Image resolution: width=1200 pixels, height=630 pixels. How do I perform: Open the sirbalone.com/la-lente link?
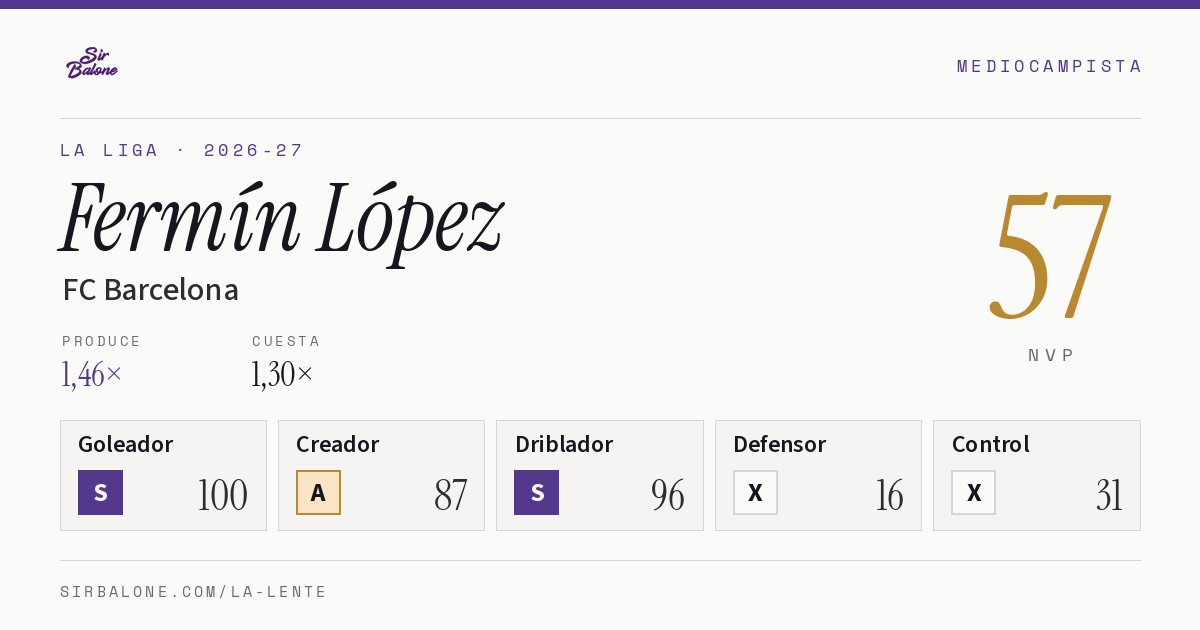coord(194,592)
